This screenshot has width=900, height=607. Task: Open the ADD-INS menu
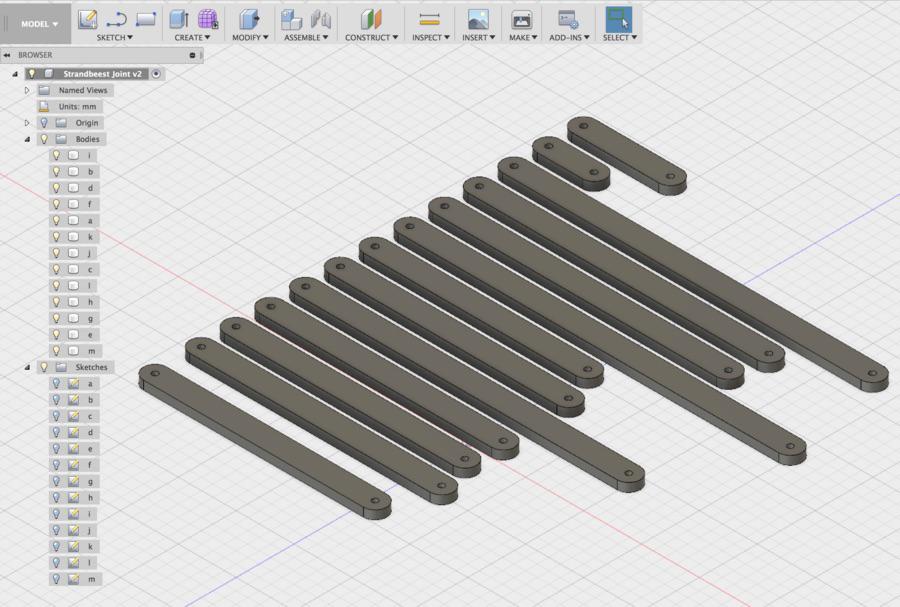tap(569, 38)
